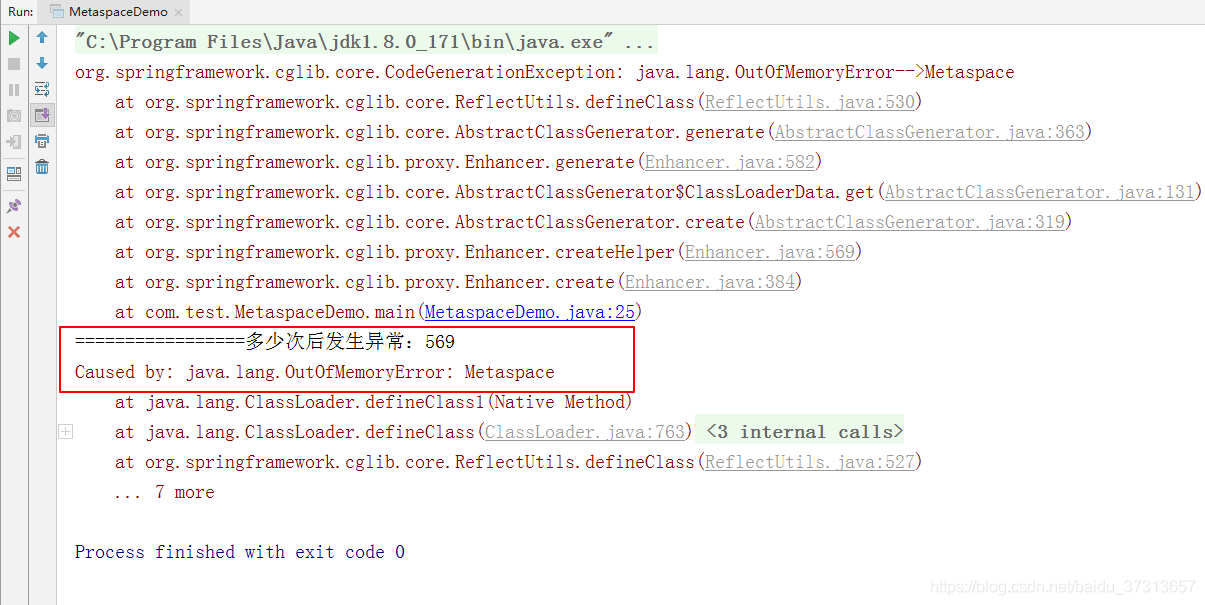Screen dimensions: 1205x605
Task: Print the console output
Action: [41, 141]
